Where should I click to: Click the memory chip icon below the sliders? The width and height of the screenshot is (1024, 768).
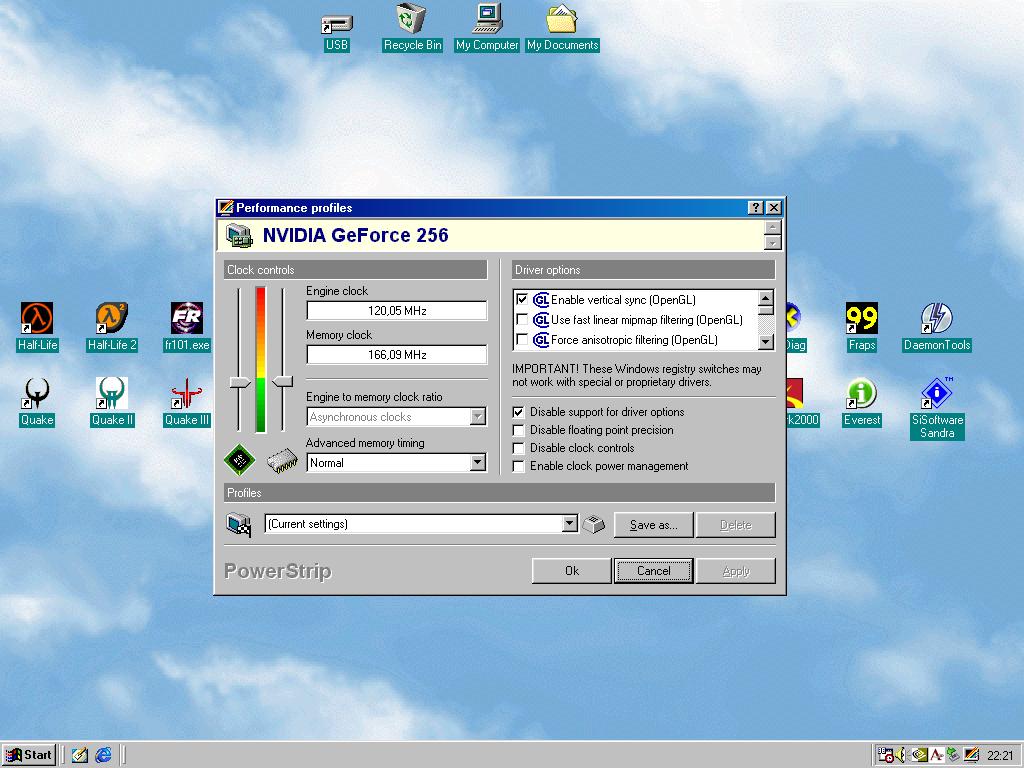[282, 461]
